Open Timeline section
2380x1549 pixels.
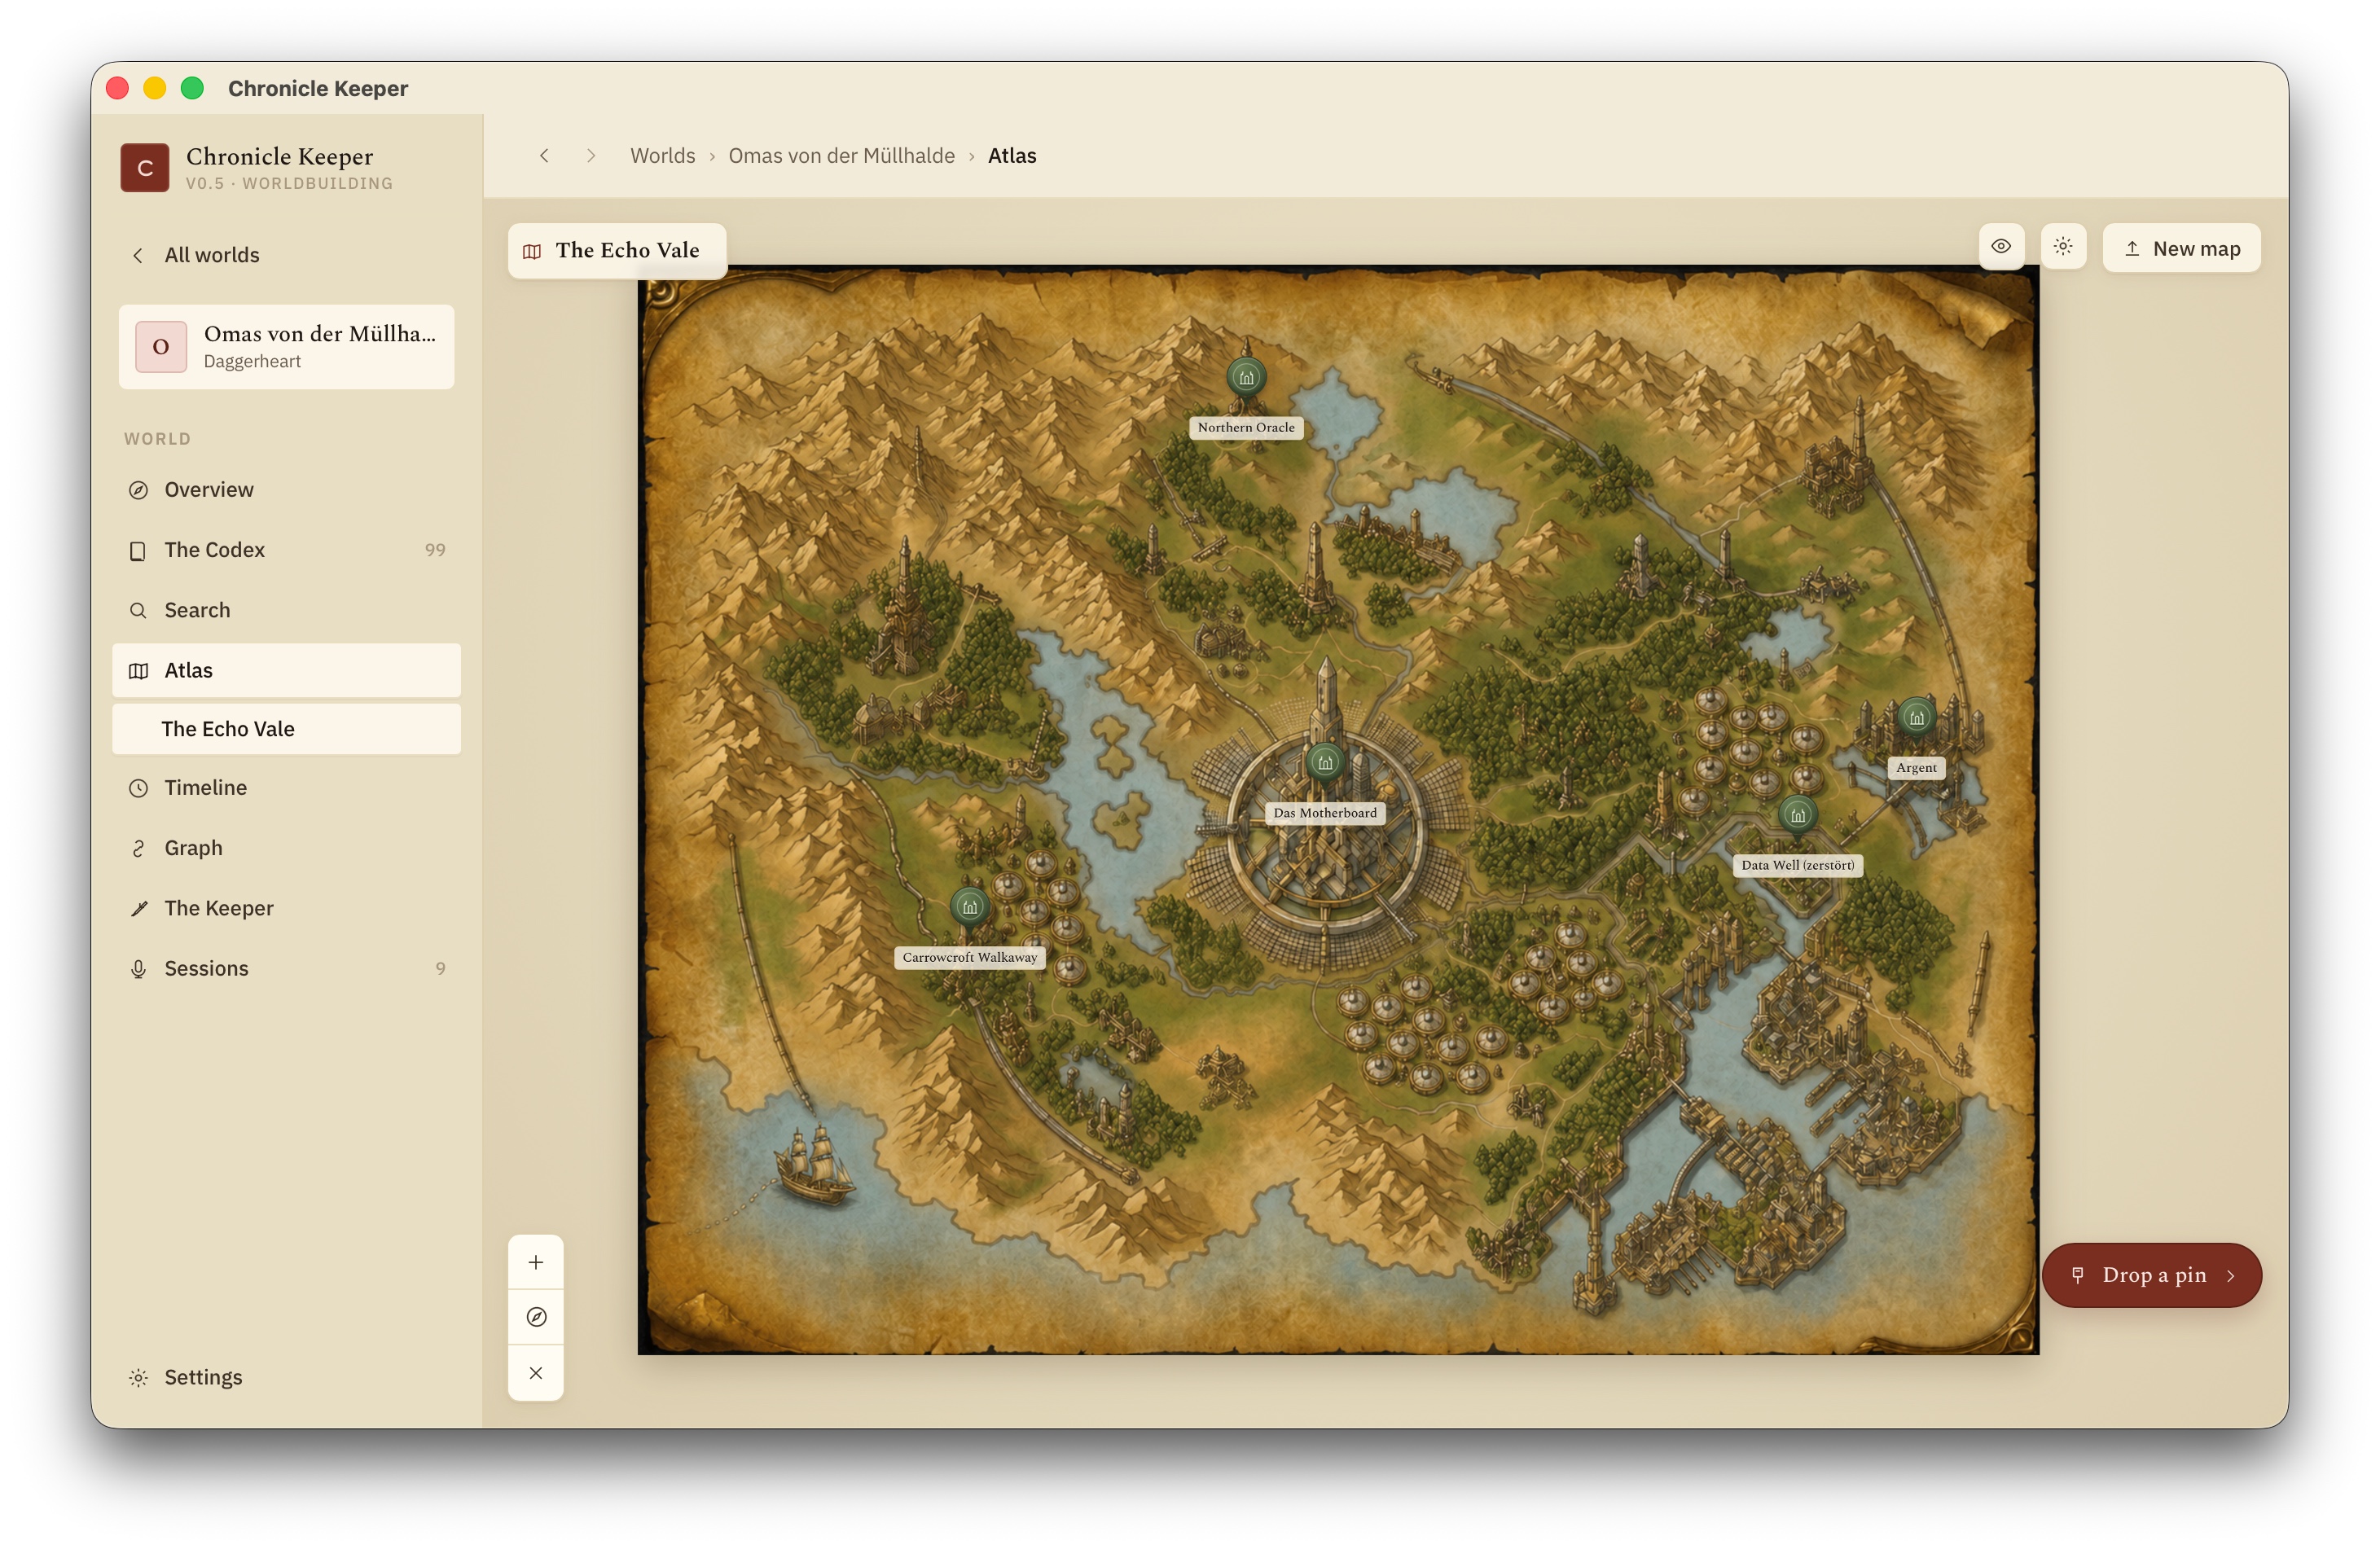click(x=287, y=788)
